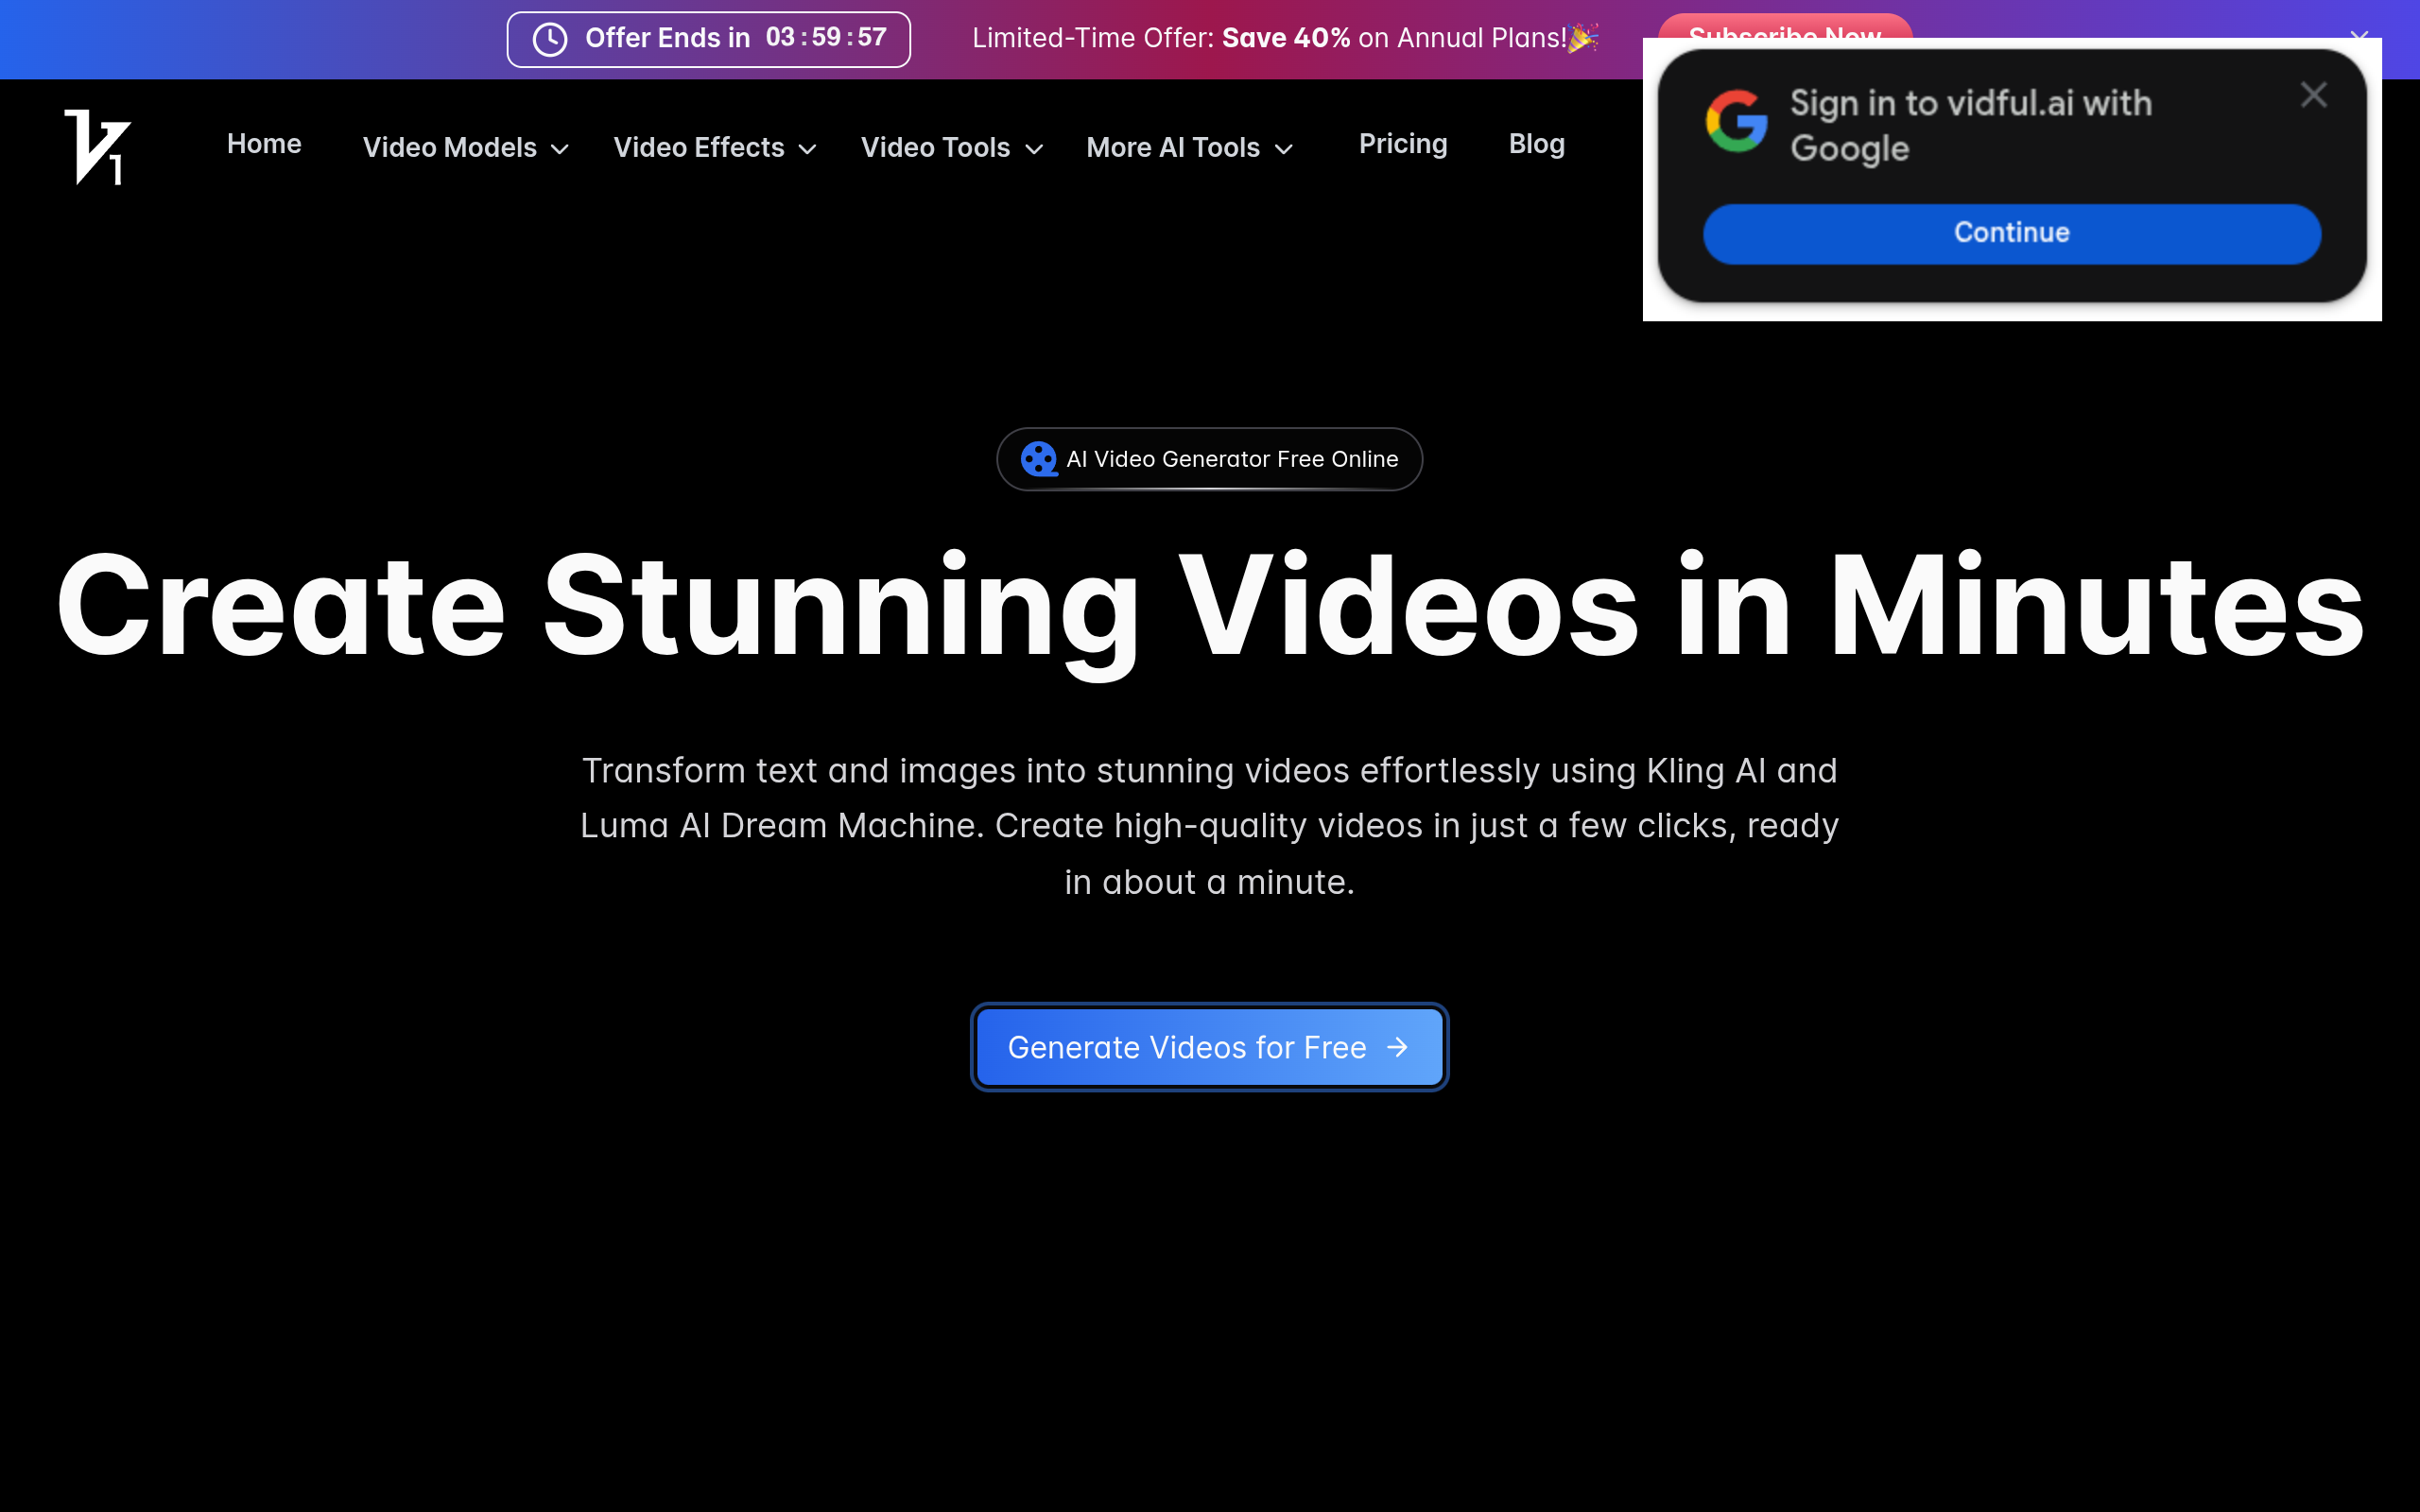
Task: Click the Vidful V1 logo
Action: point(98,147)
